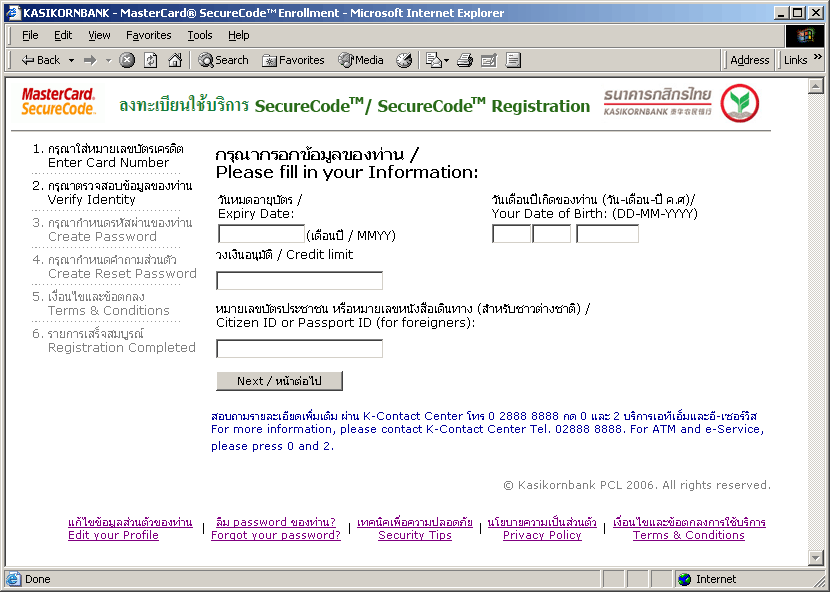Image resolution: width=830 pixels, height=592 pixels.
Task: Click the Credit limit input field
Action: coord(300,281)
